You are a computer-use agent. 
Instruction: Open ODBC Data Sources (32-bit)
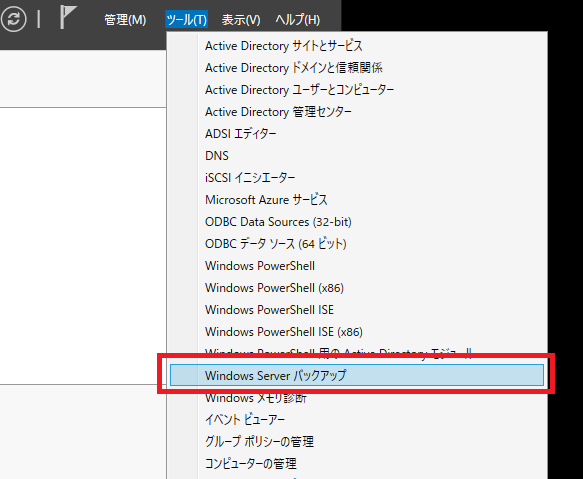pos(357,222)
